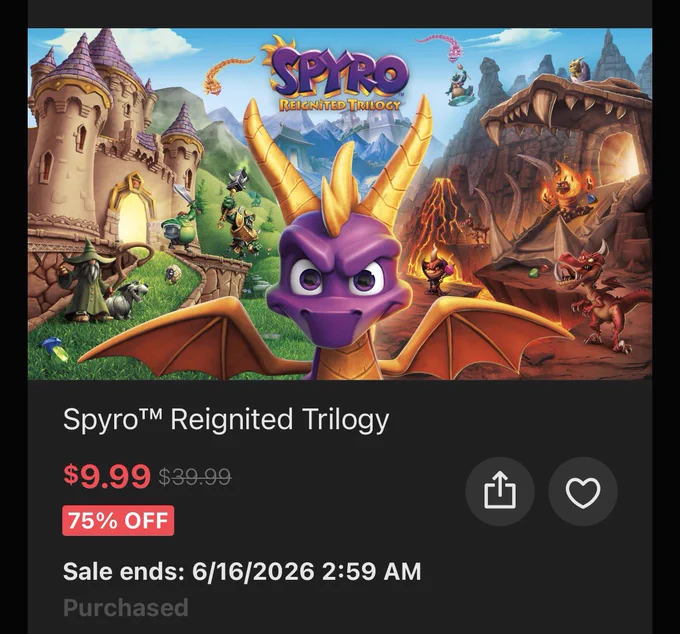Screen dimensions: 680x634
Task: Click the $9.99 sale price
Action: [x=107, y=476]
